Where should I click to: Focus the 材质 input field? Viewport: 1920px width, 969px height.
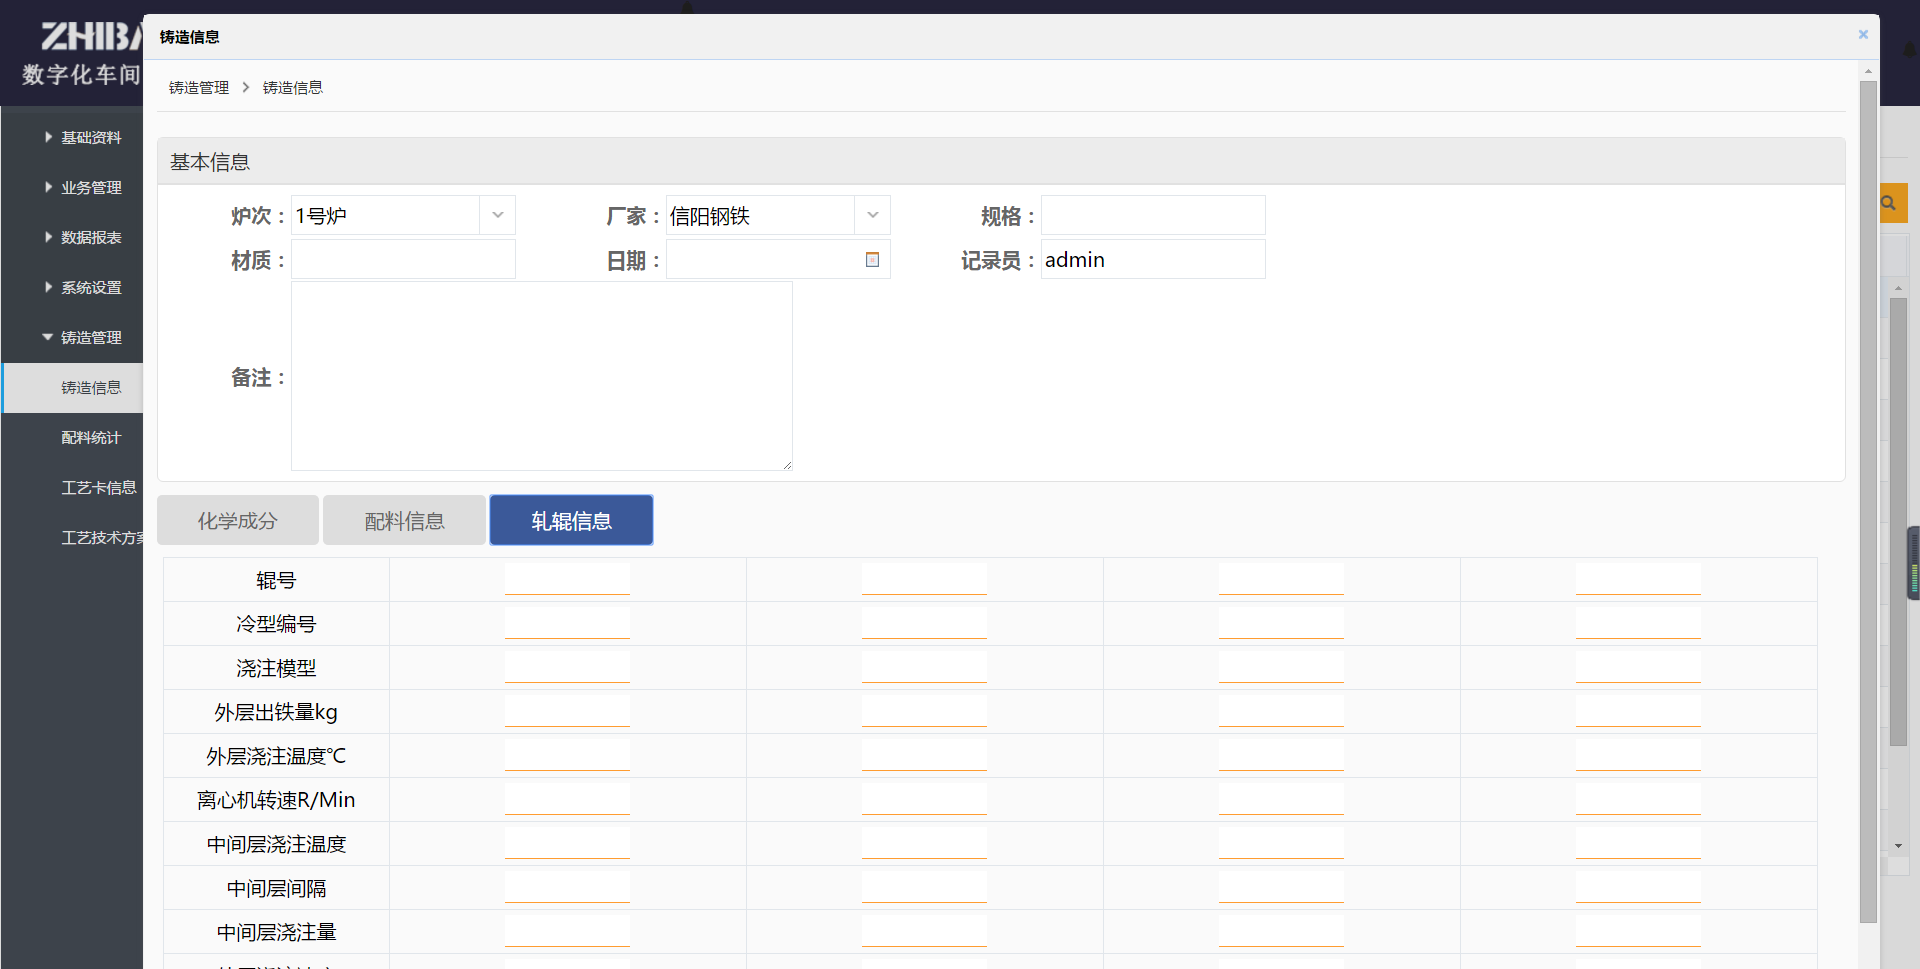coord(403,259)
